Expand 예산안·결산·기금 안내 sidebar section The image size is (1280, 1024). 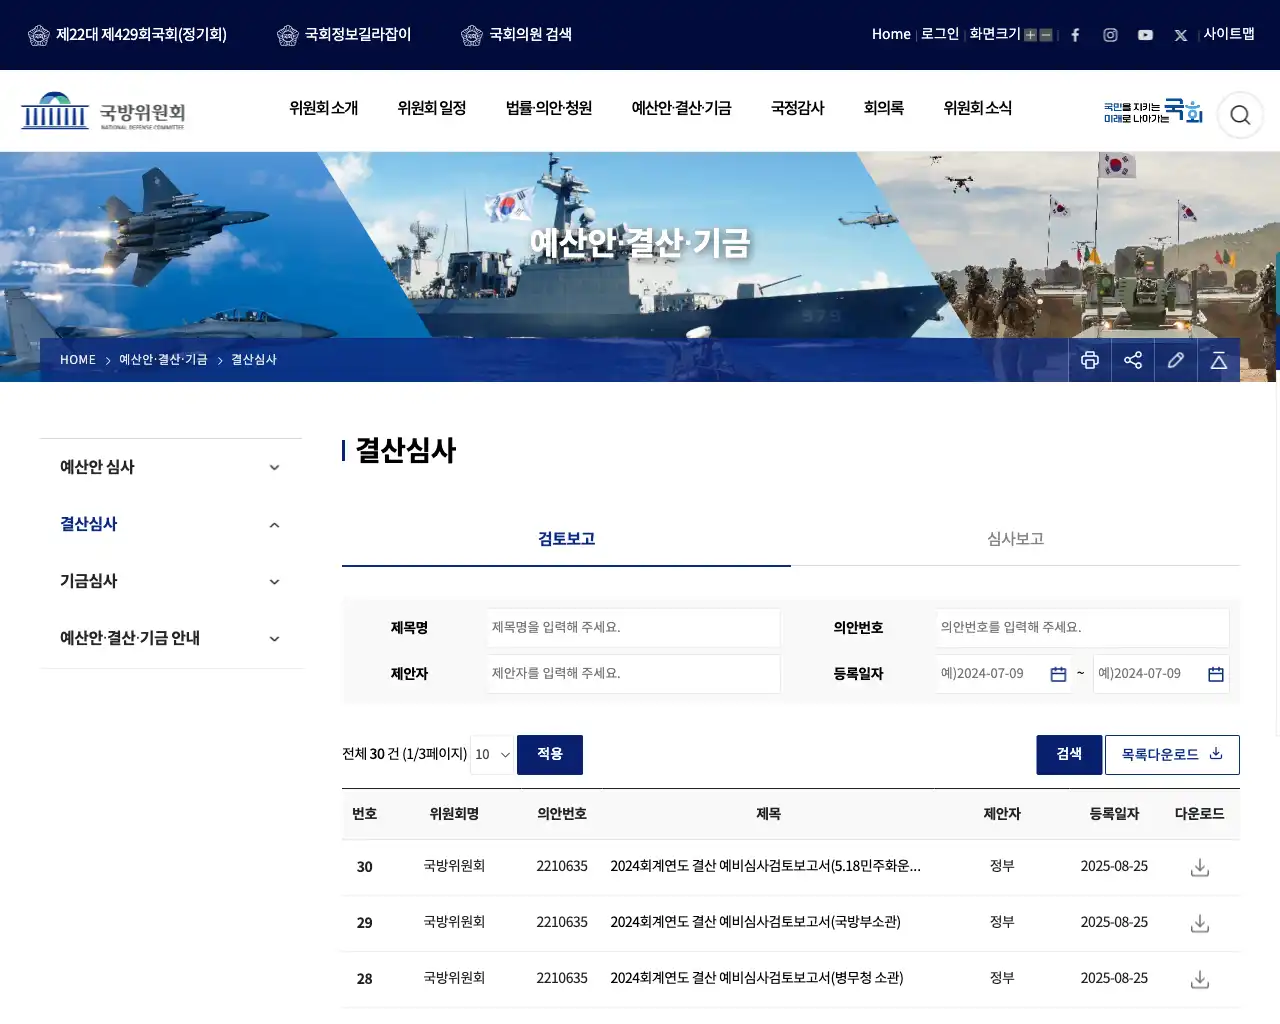point(171,638)
